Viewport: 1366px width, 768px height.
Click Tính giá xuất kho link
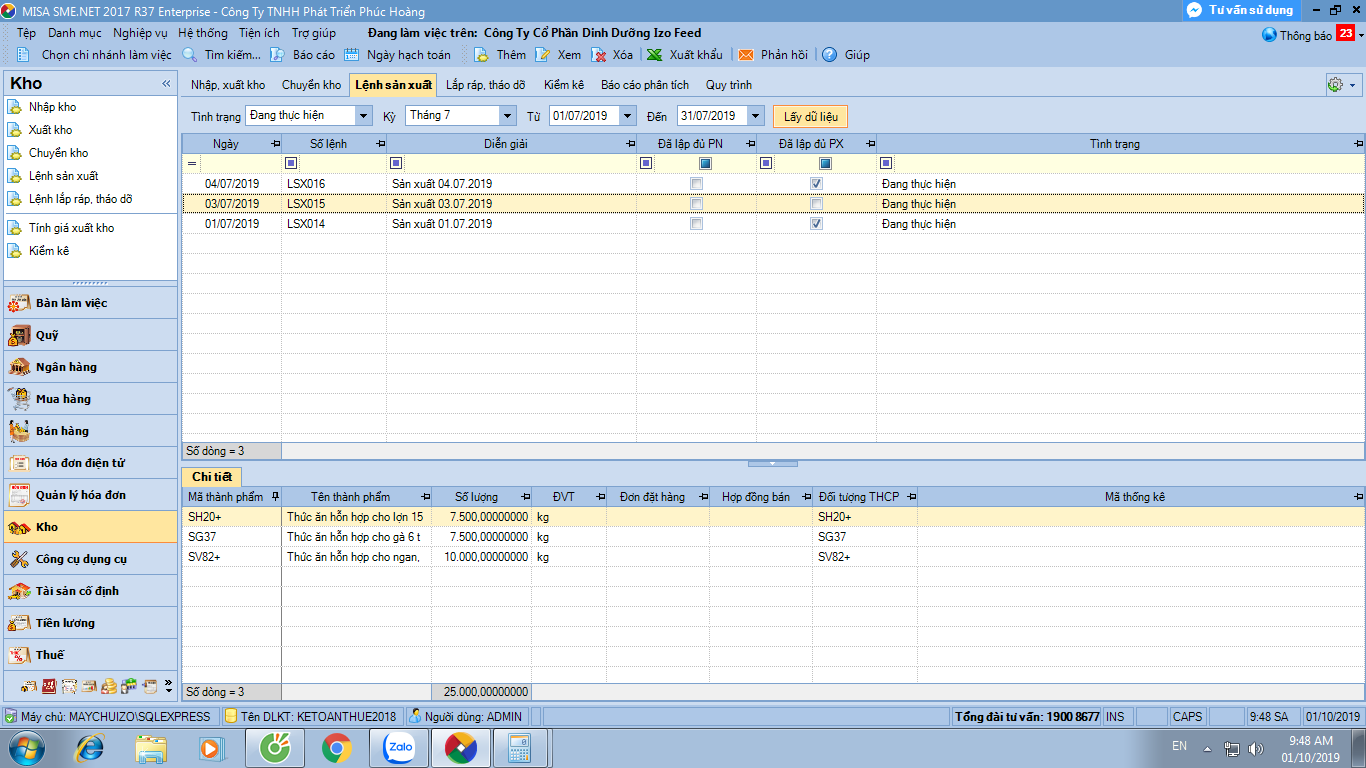point(71,228)
